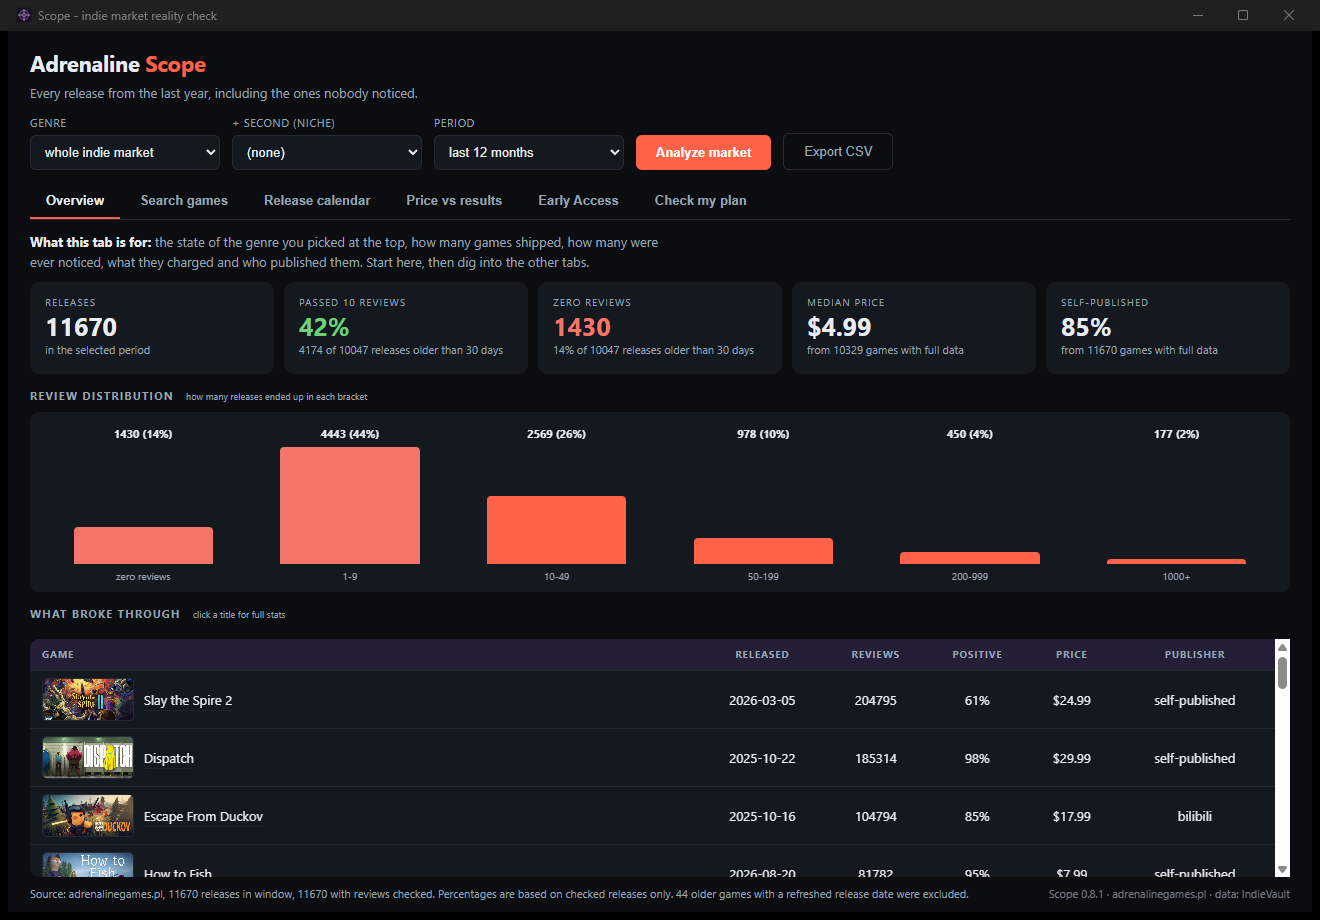Click release date 2025-10-16
The image size is (1320, 920).
coord(762,816)
